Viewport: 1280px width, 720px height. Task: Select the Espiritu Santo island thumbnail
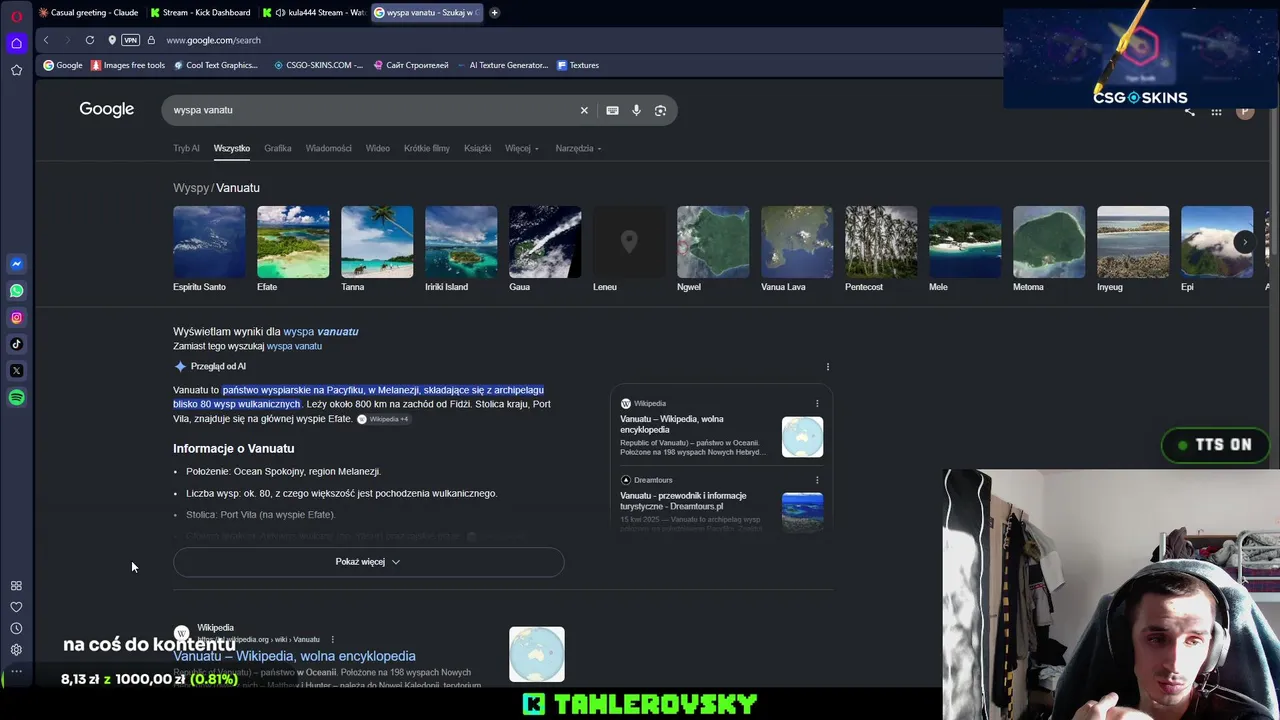click(x=209, y=242)
